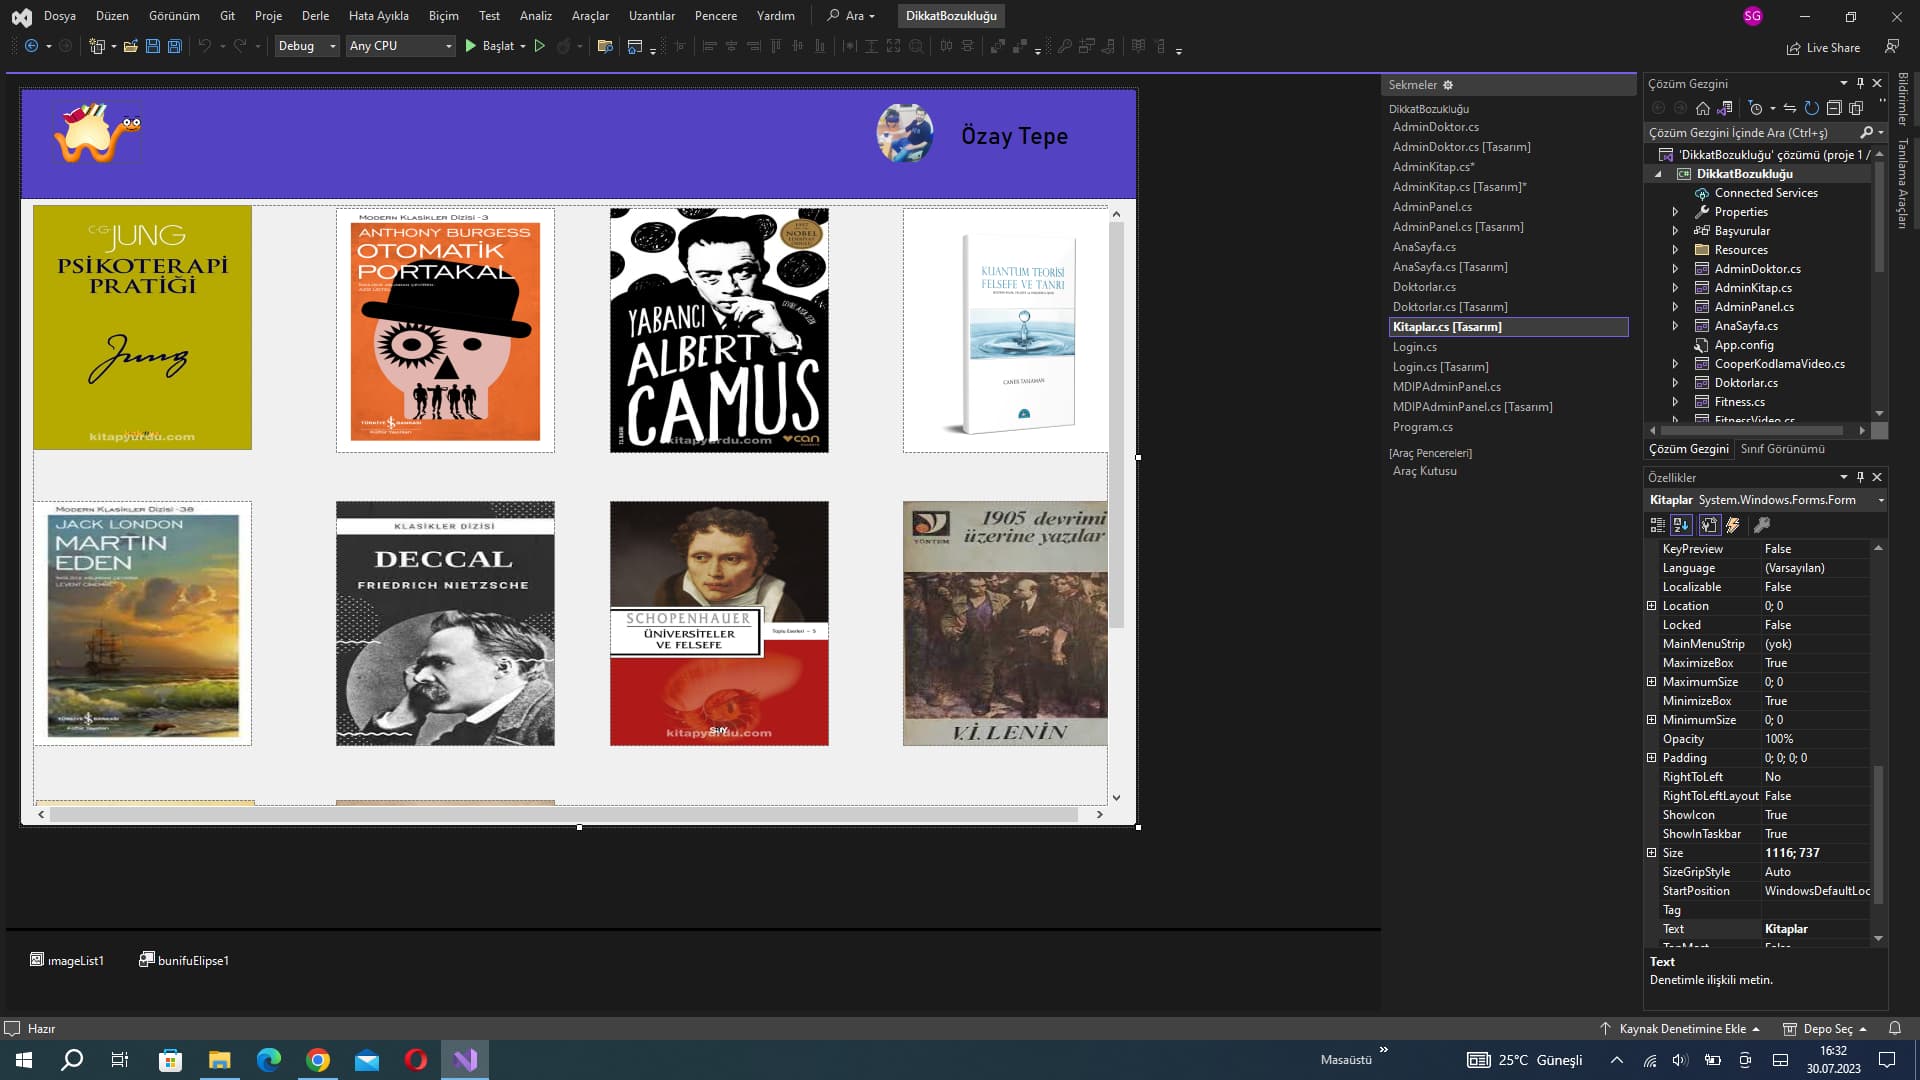
Task: Toggle the Properties view button in Özellikler
Action: pyautogui.click(x=1709, y=525)
